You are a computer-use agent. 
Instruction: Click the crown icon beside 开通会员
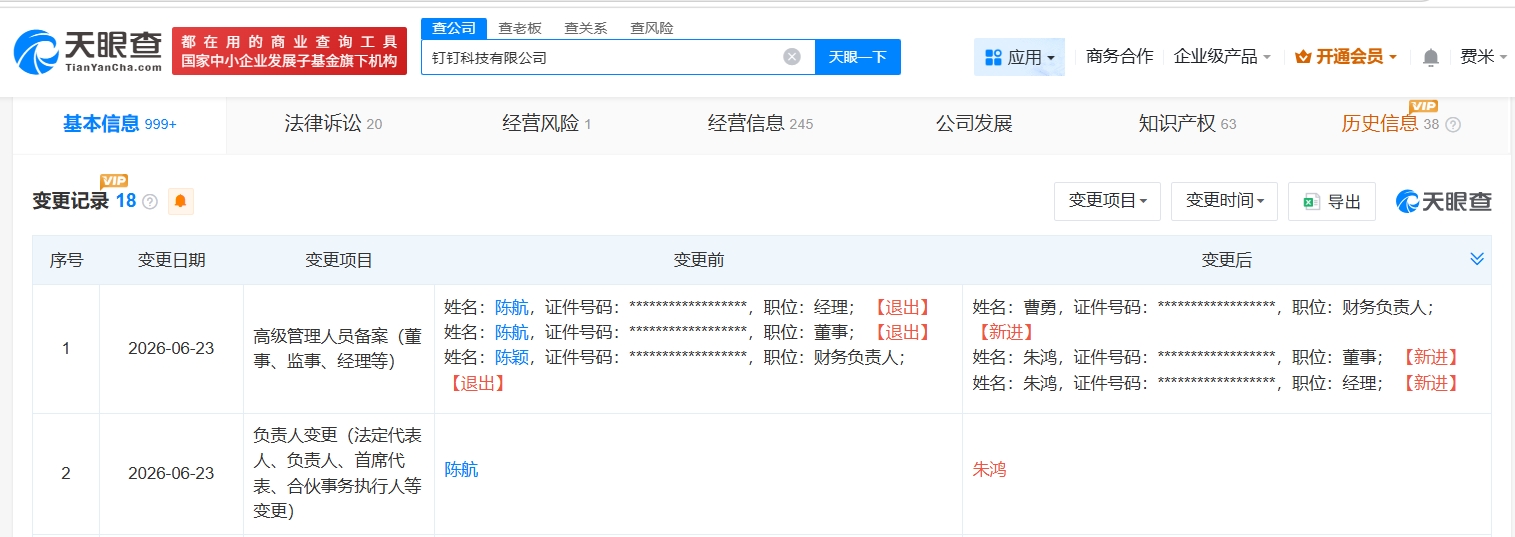[1303, 57]
